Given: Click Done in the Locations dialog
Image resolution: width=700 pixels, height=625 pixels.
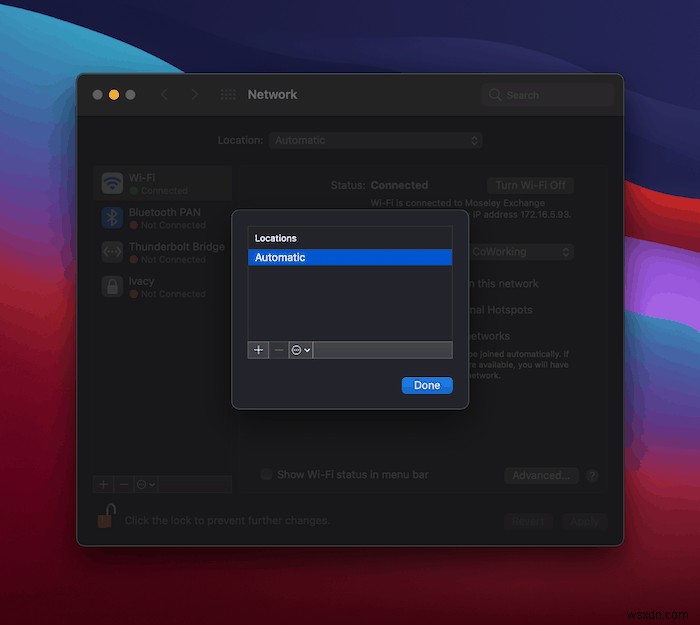Looking at the screenshot, I should [427, 385].
